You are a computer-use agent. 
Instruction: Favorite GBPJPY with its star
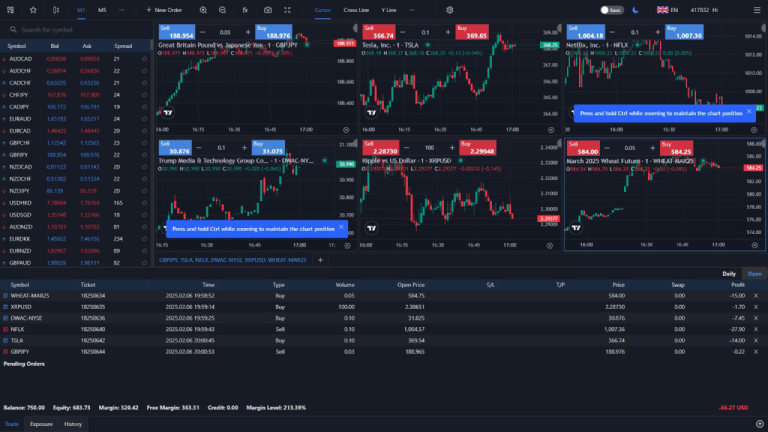tap(144, 155)
